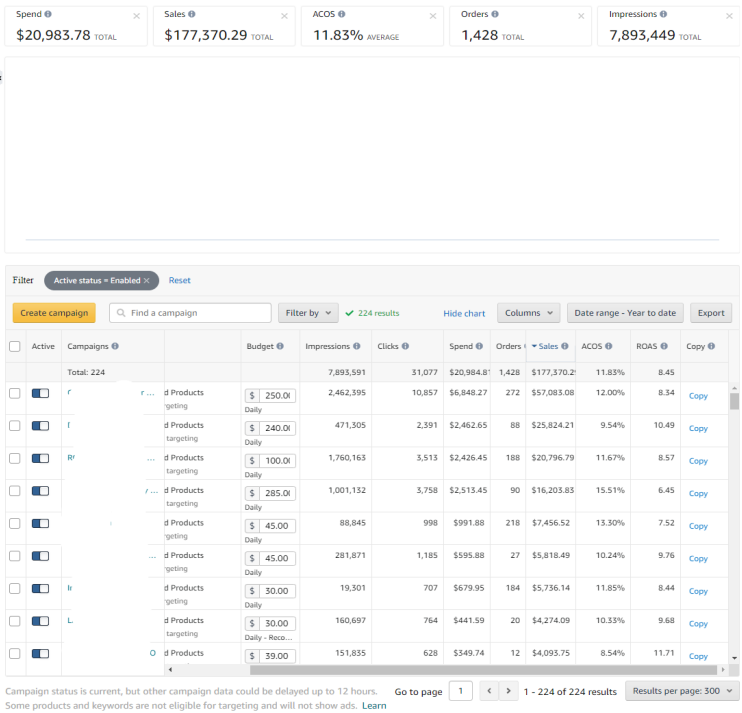
Task: Disable the first campaign's active toggle
Action: [x=41, y=396]
